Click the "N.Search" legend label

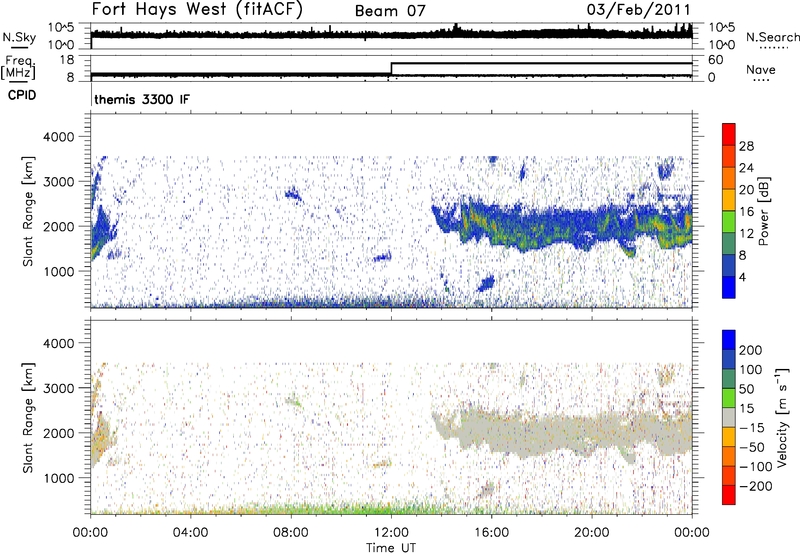[x=772, y=37]
